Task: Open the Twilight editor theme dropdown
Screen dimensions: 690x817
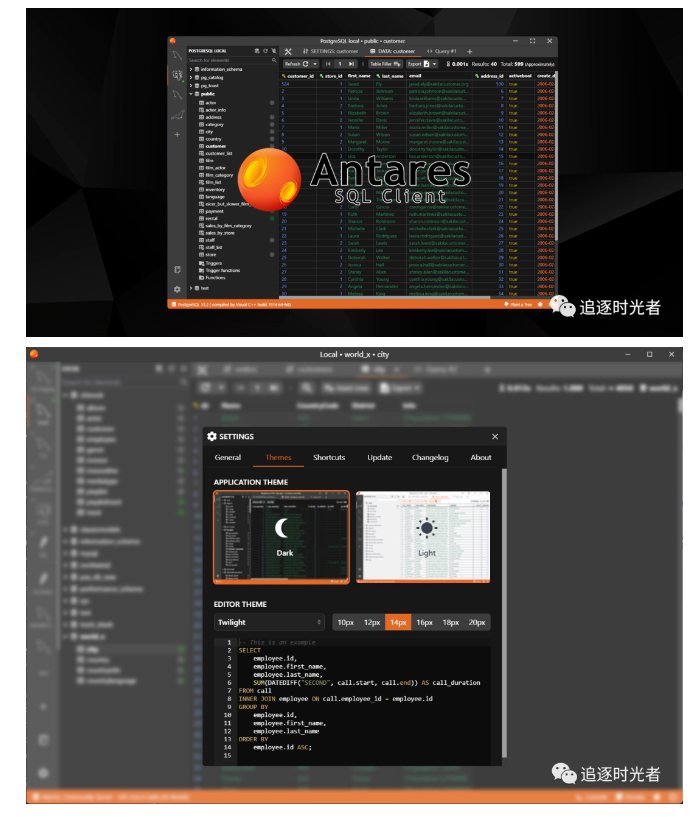Action: [269, 622]
